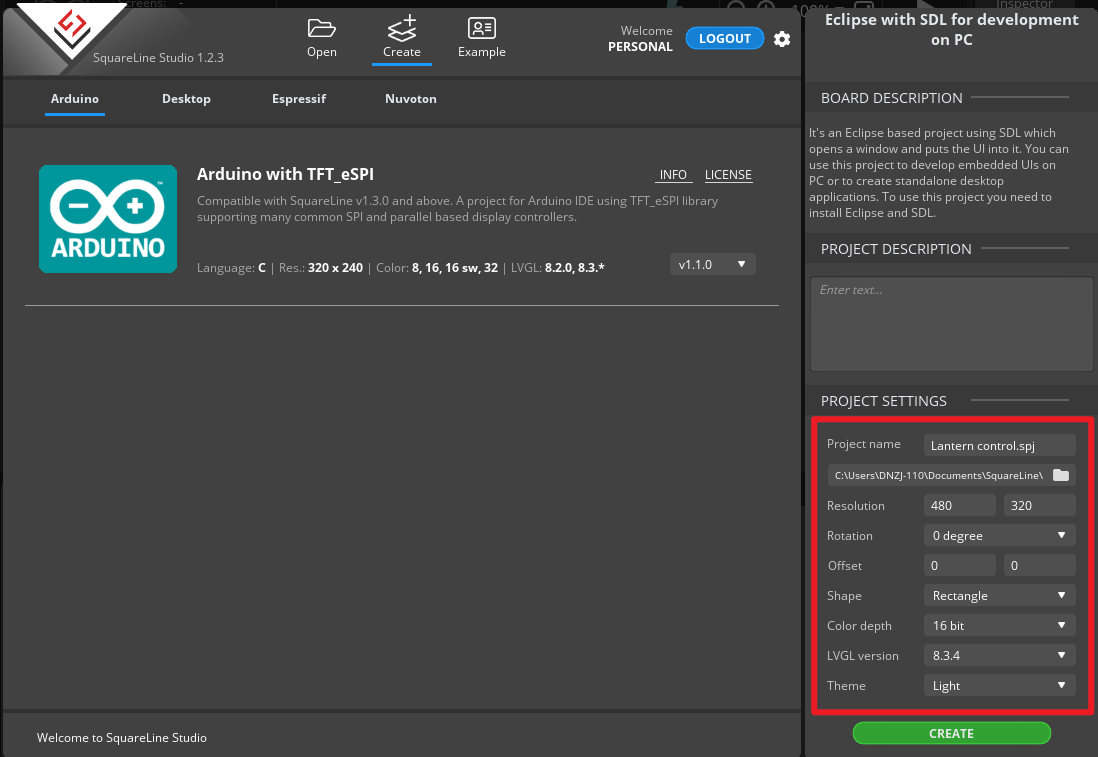The image size is (1098, 757).
Task: Click the Create project icon
Action: [402, 29]
